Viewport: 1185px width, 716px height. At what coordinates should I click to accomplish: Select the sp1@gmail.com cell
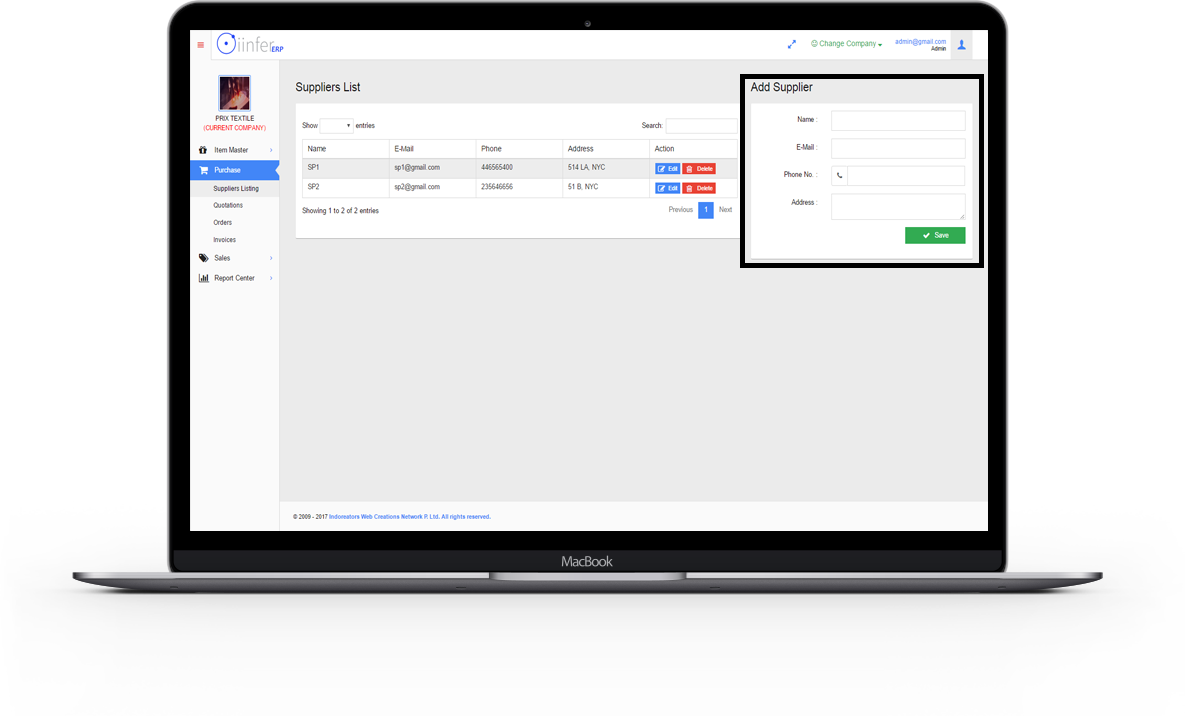point(432,168)
